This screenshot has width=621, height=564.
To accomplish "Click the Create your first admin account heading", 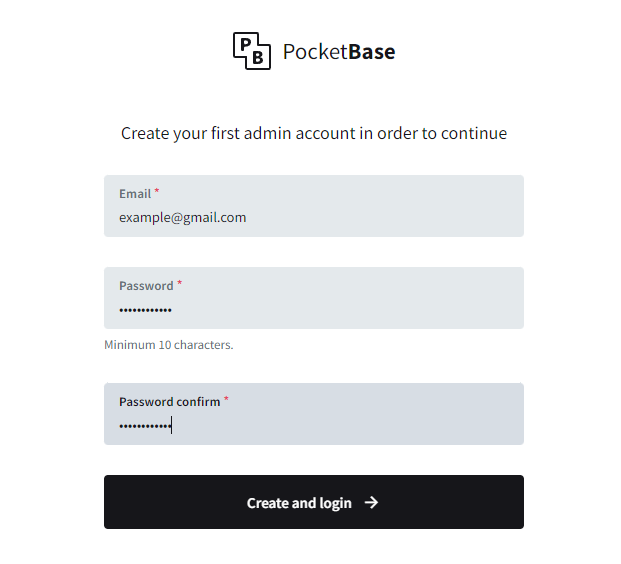I will point(314,133).
